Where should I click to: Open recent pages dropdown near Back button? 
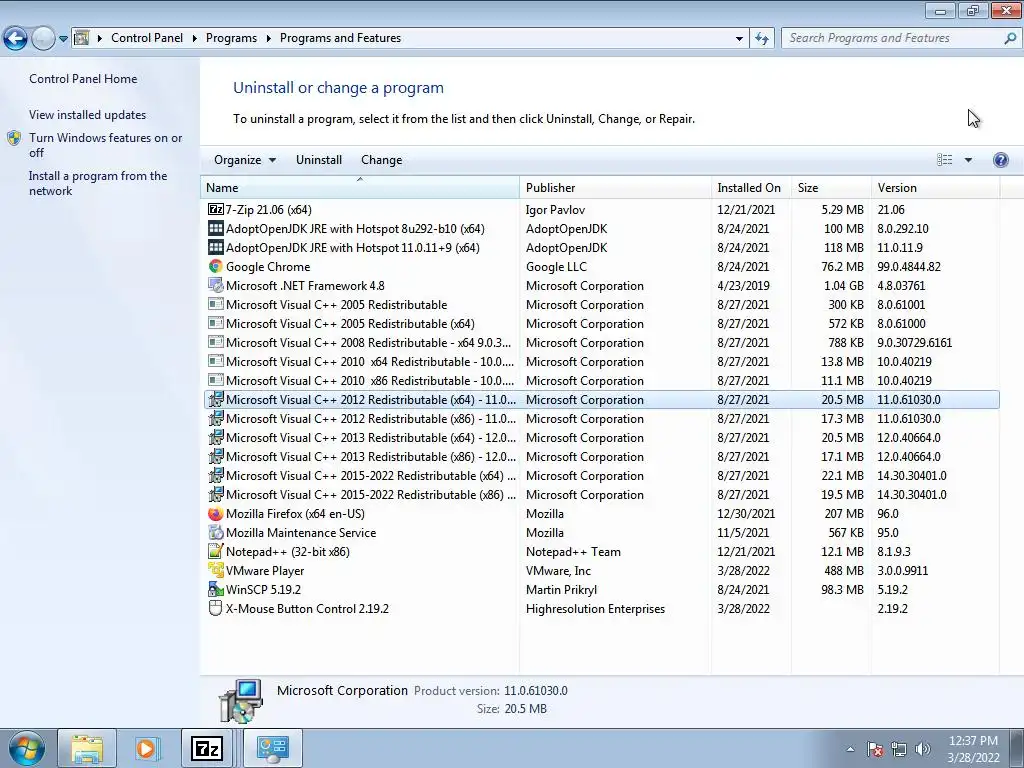point(63,39)
